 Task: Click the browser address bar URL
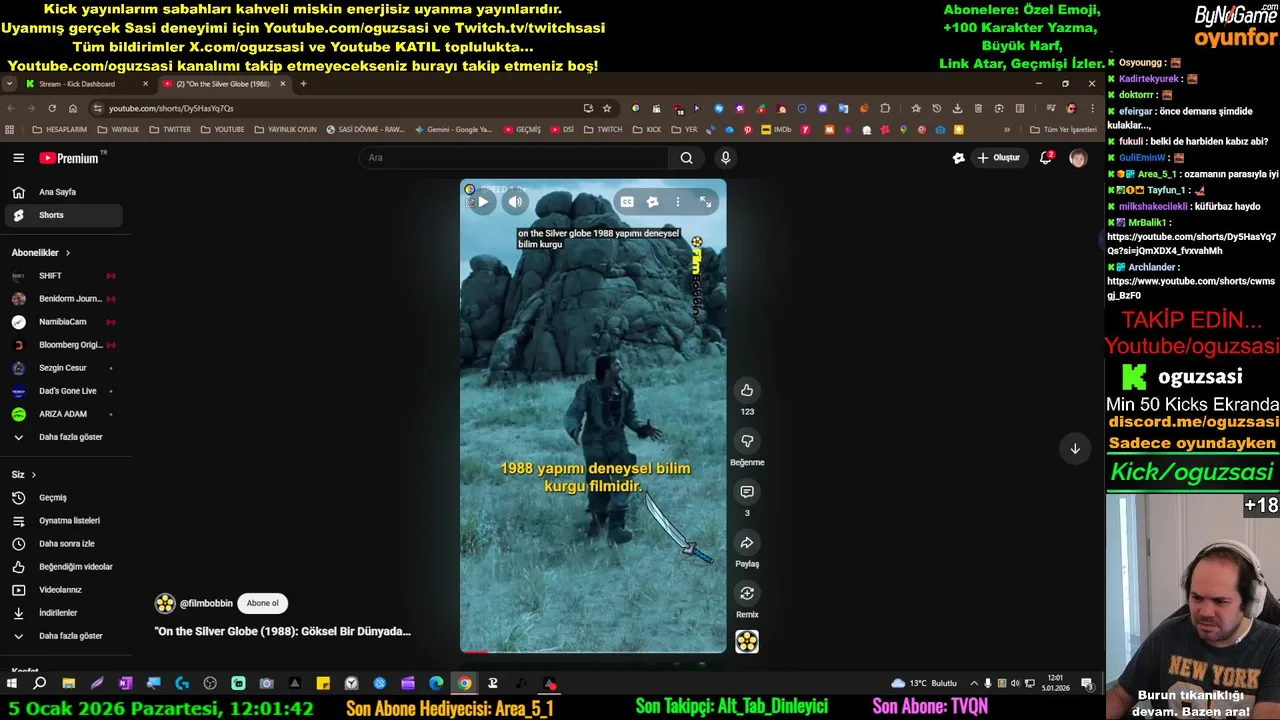coord(171,108)
